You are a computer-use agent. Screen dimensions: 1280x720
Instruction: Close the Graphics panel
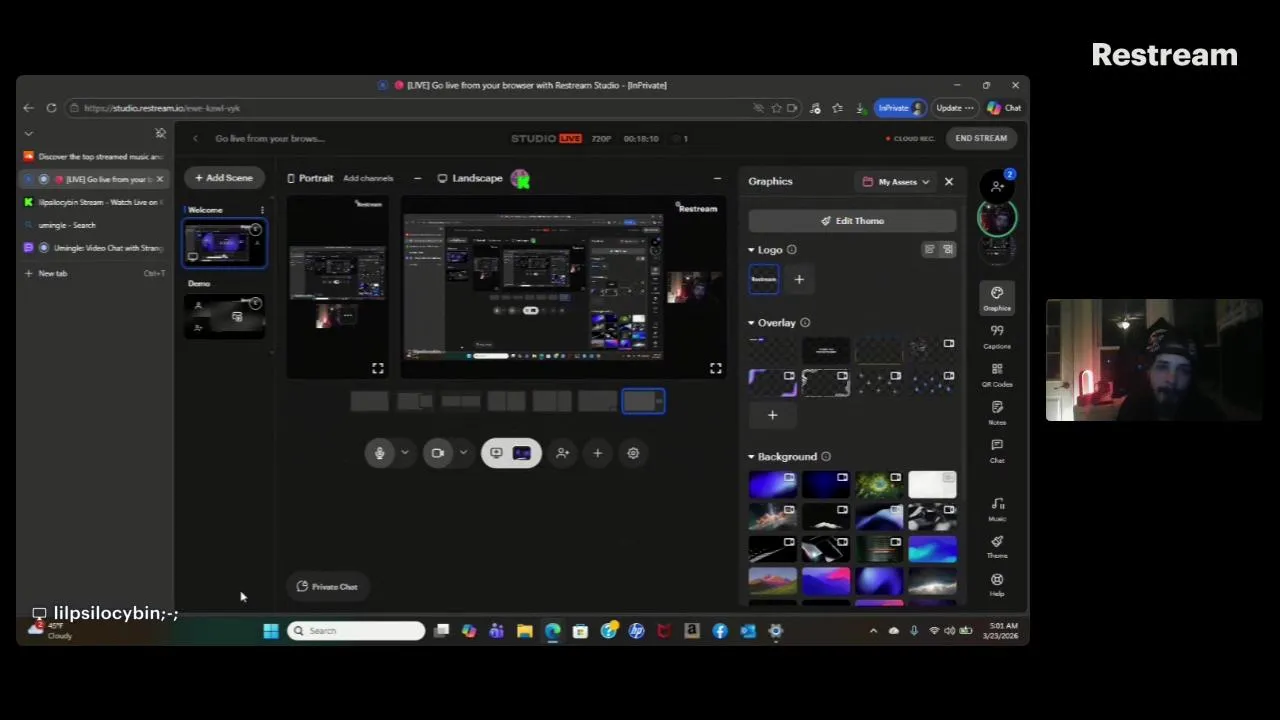949,182
